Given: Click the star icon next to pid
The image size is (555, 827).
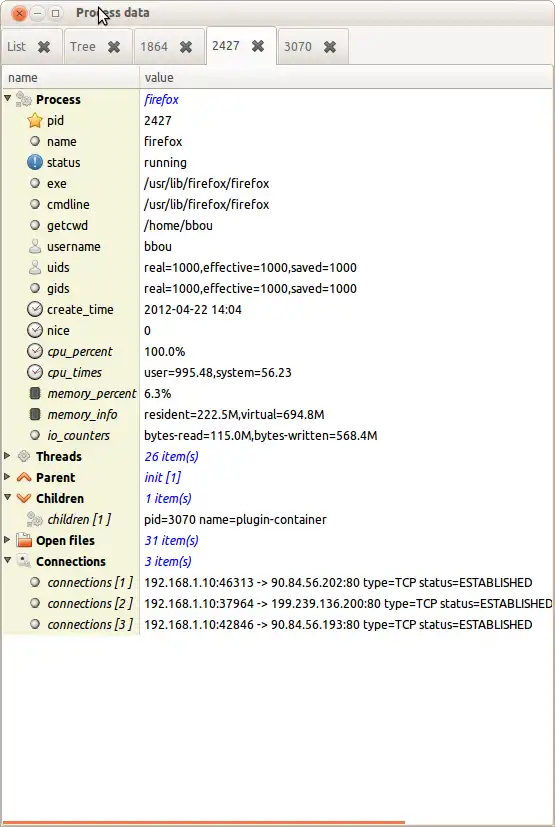Looking at the screenshot, I should click(x=35, y=120).
